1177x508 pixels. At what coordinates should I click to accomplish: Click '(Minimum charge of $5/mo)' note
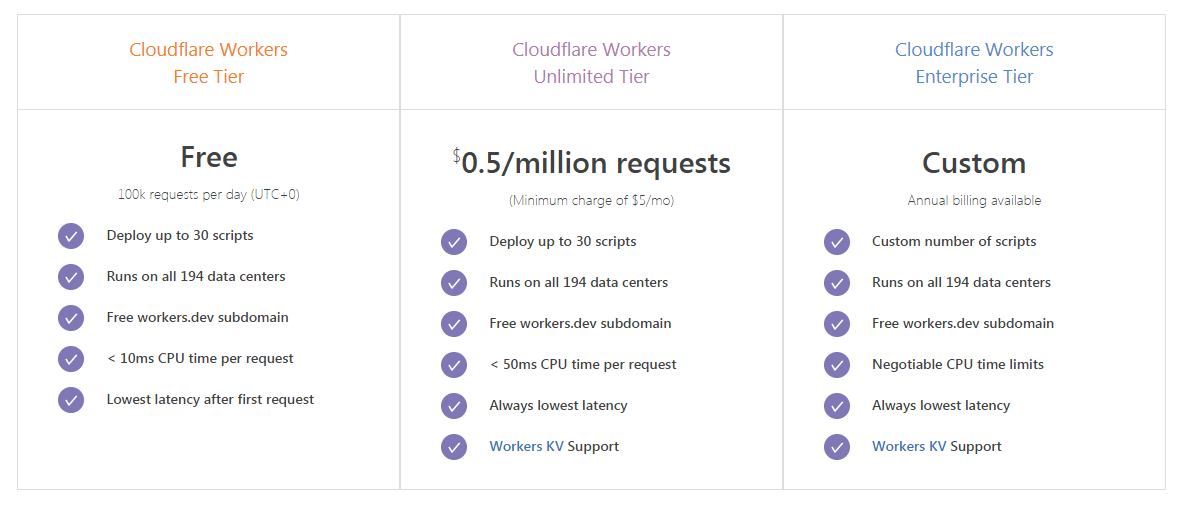[x=592, y=201]
